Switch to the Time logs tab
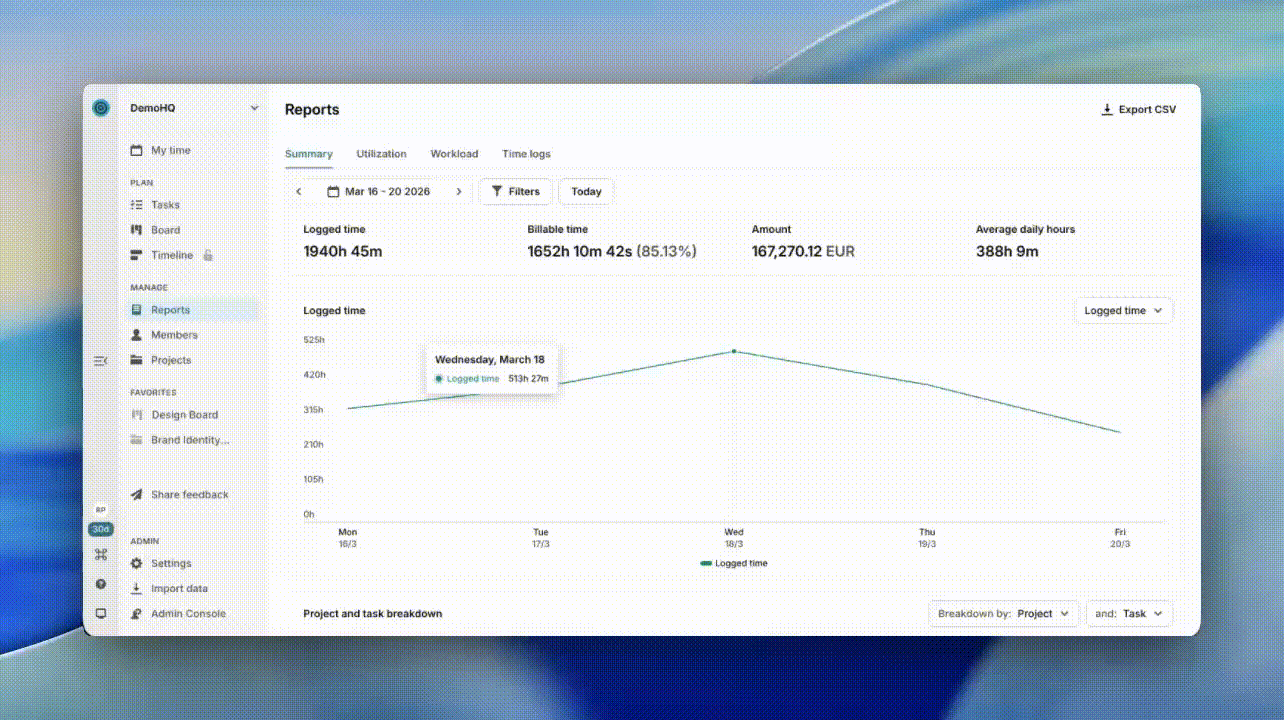This screenshot has width=1284, height=720. tap(526, 154)
